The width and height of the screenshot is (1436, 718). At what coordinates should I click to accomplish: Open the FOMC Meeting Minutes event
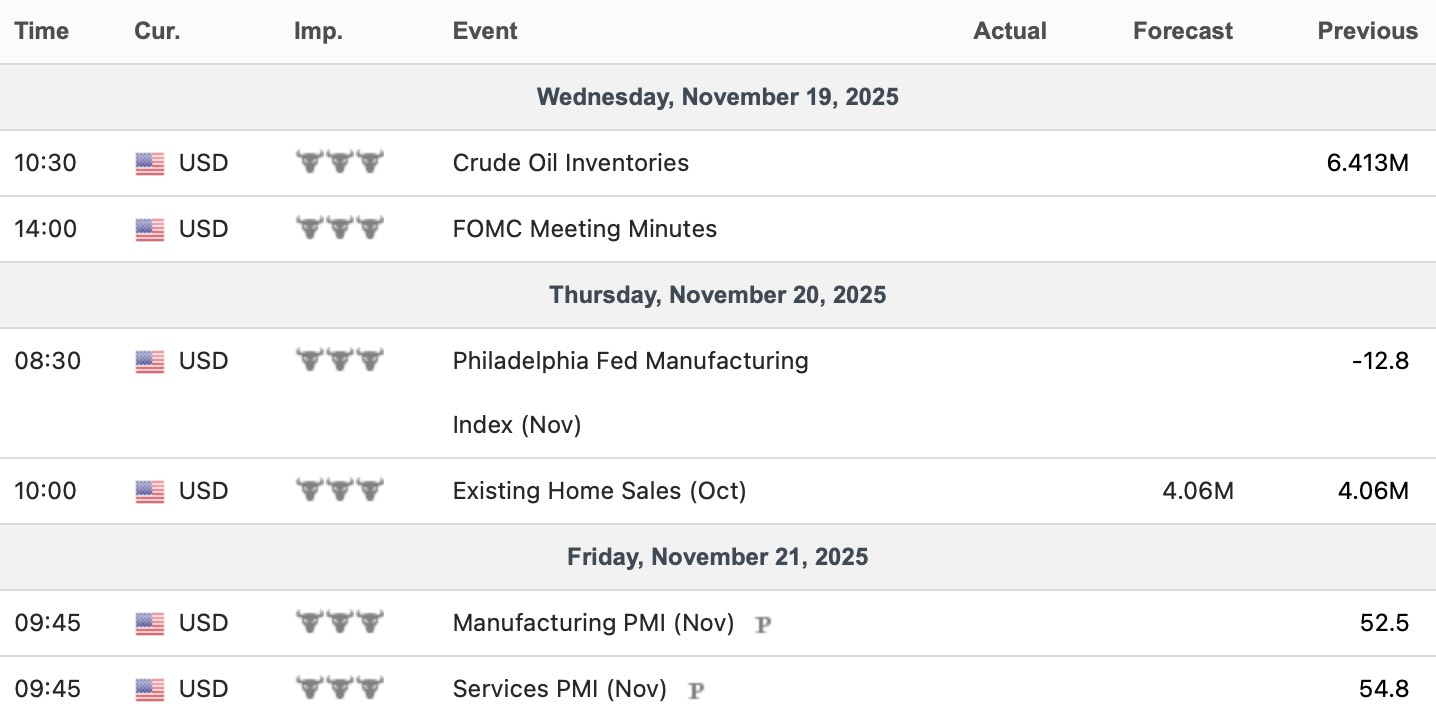[584, 229]
